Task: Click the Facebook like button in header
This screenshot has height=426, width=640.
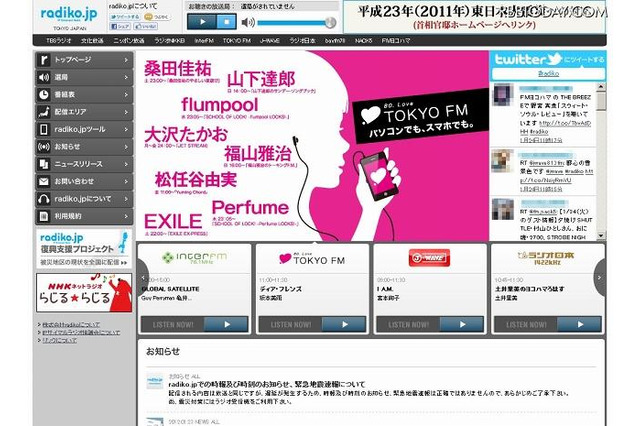Action: point(146,27)
